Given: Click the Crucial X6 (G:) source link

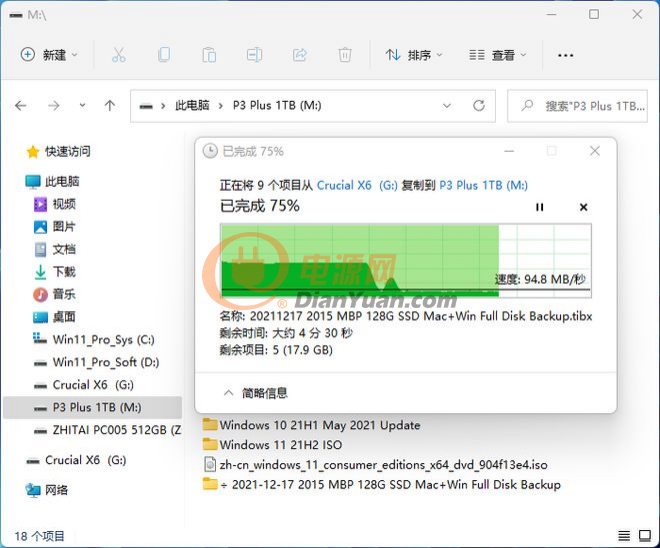Looking at the screenshot, I should point(357,185).
